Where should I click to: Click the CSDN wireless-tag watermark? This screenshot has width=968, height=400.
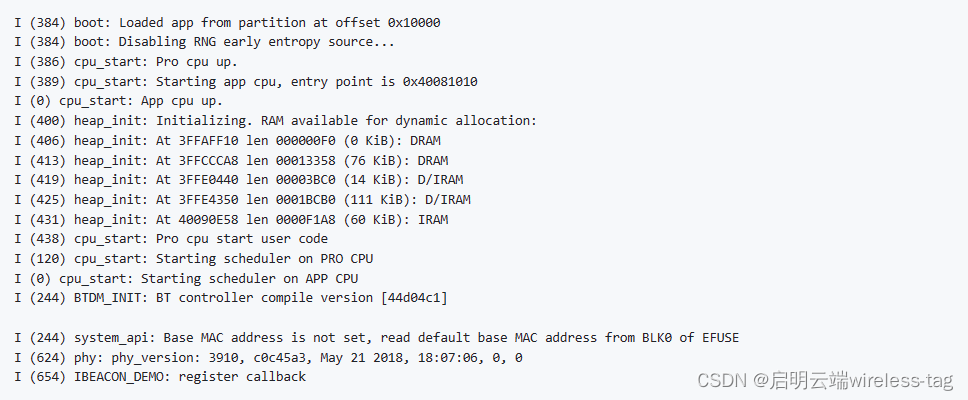(825, 380)
